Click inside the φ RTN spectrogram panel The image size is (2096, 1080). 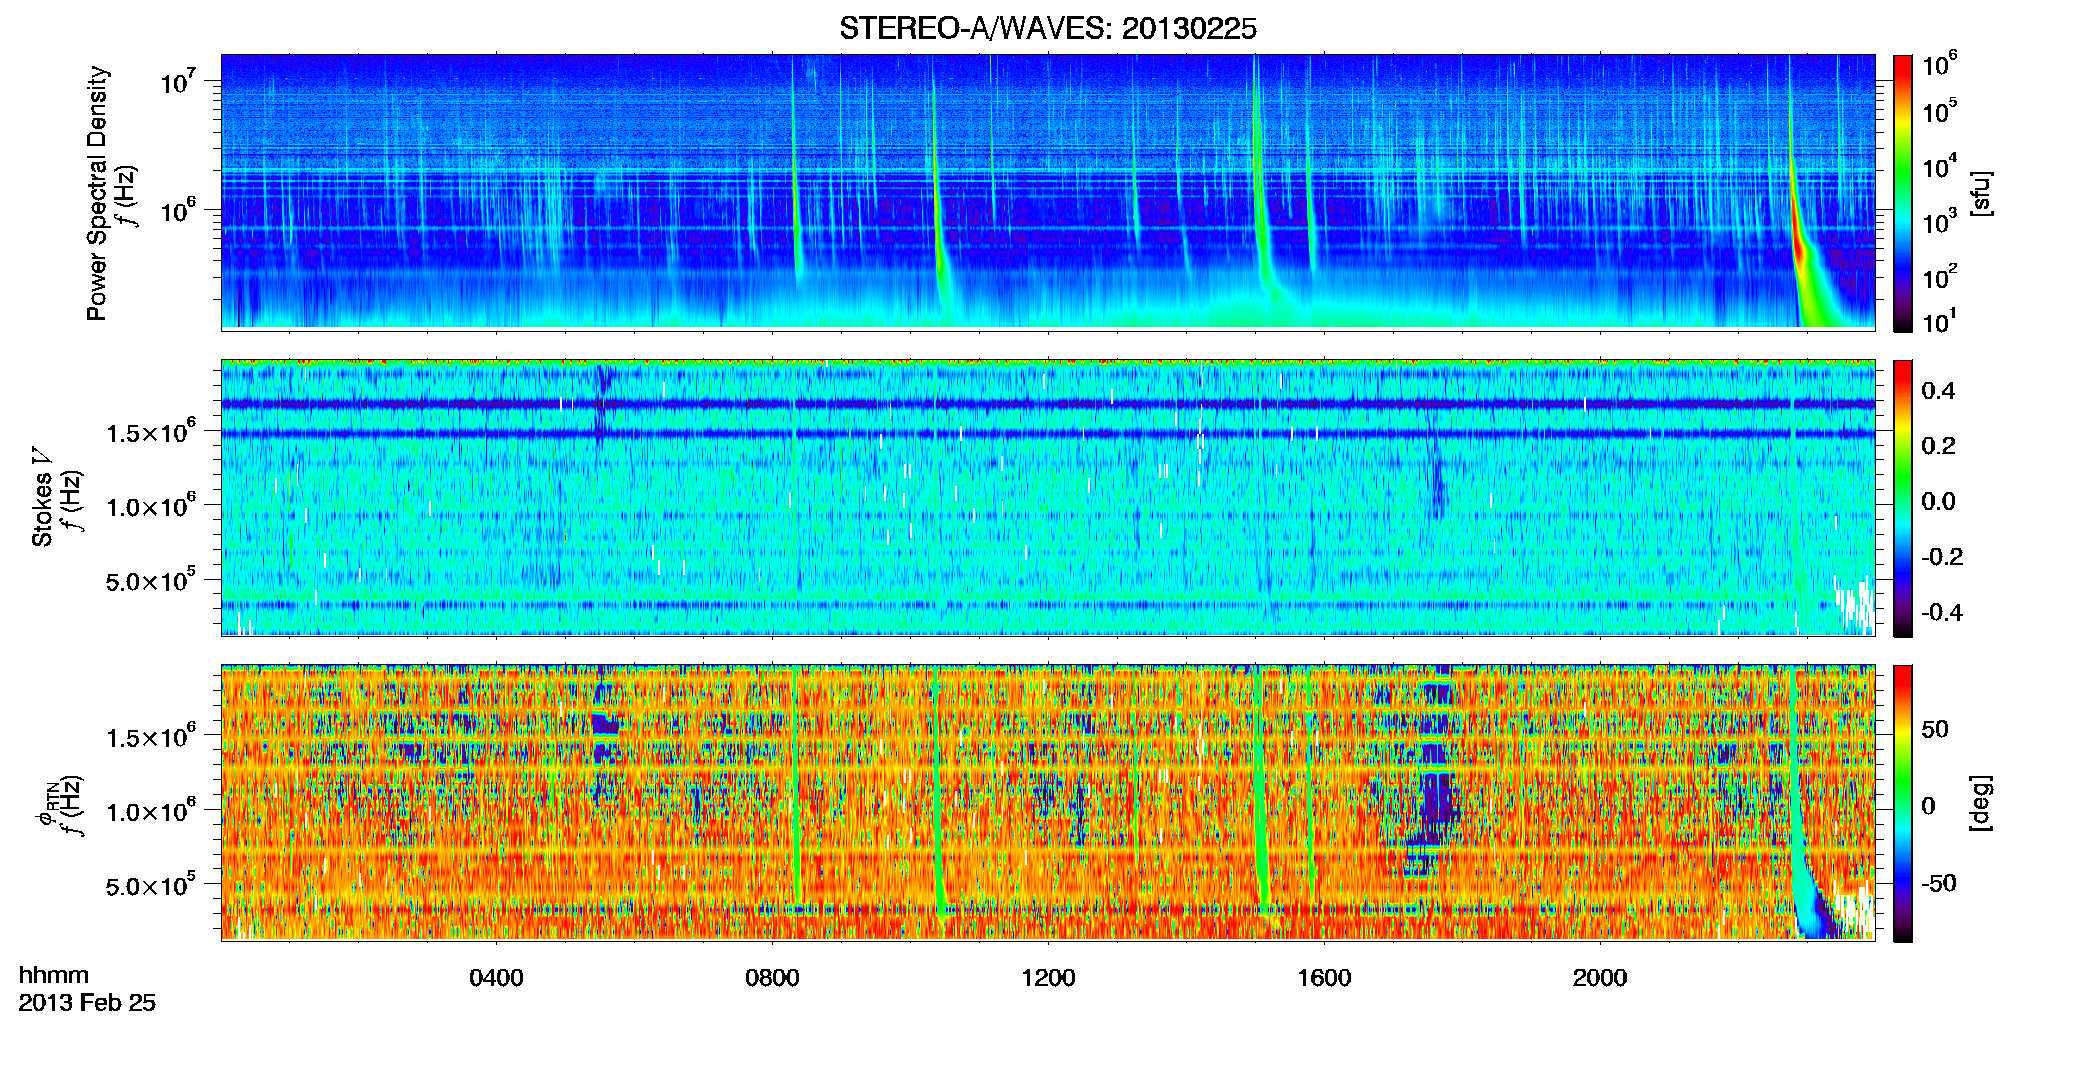pyautogui.click(x=1048, y=803)
